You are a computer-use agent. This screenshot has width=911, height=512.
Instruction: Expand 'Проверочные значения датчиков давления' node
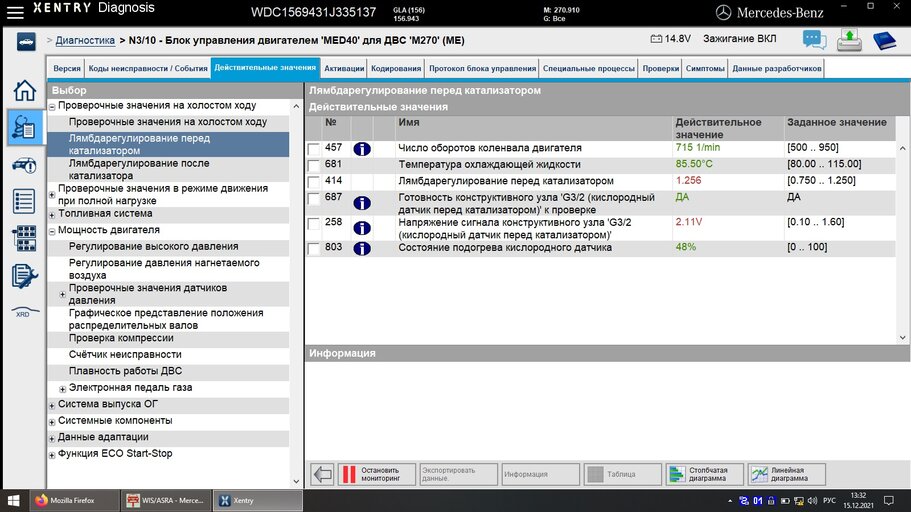[x=62, y=295]
